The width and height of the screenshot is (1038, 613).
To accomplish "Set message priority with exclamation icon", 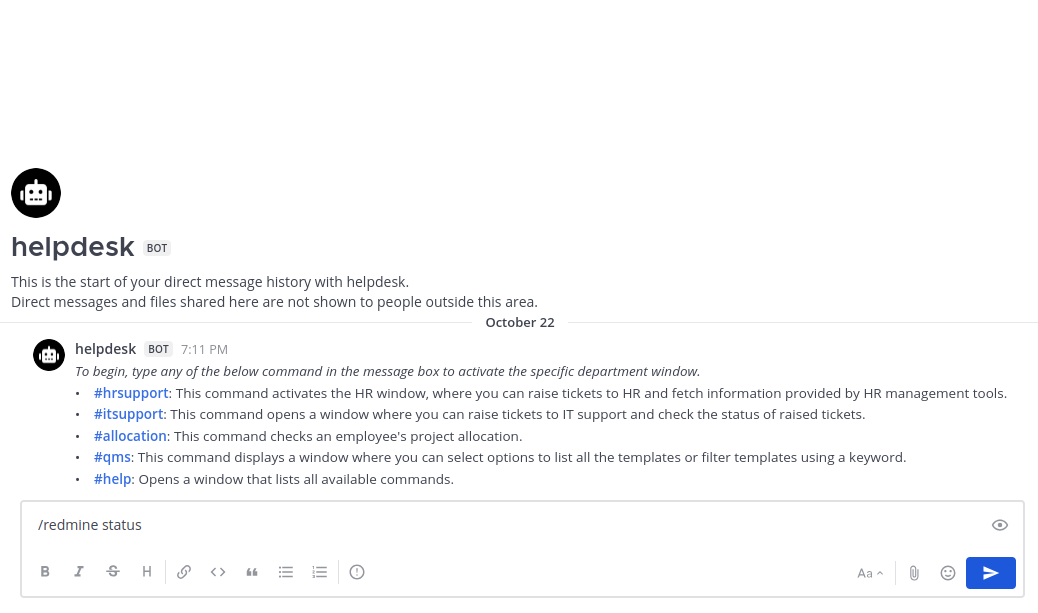I will point(357,572).
